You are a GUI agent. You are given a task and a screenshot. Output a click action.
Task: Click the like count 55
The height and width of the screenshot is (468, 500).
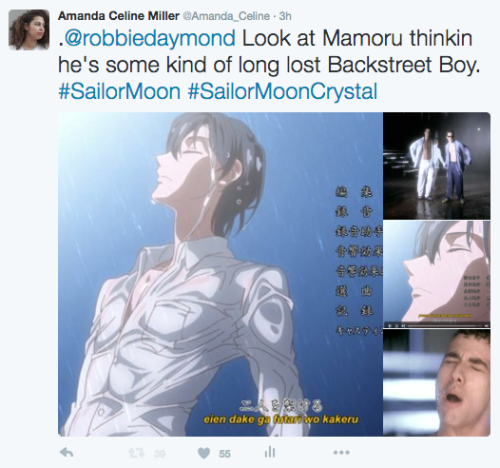(x=225, y=454)
